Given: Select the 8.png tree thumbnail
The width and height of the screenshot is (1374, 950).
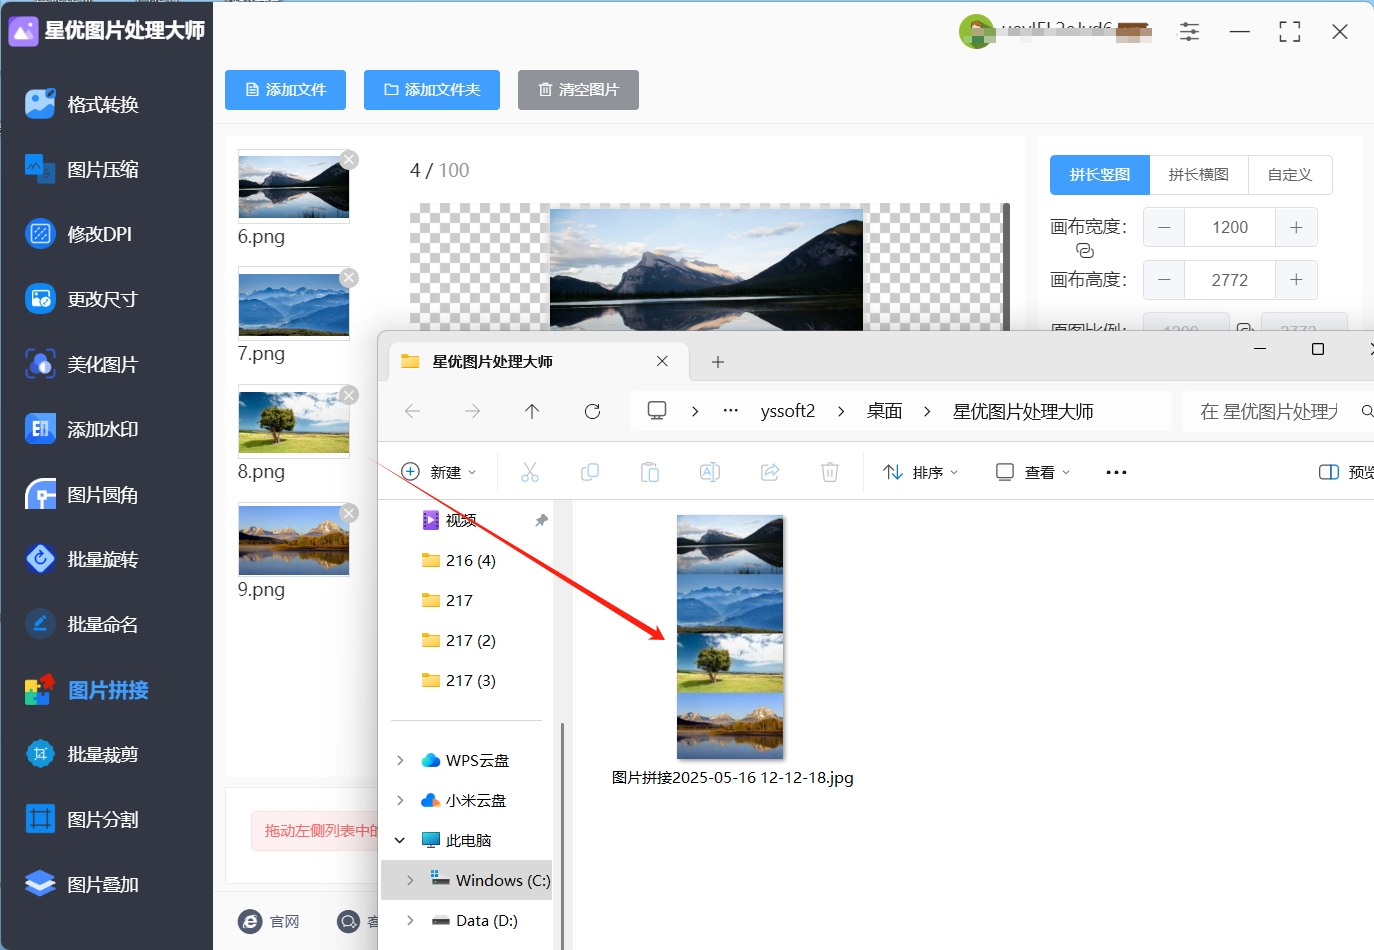Looking at the screenshot, I should (x=294, y=421).
